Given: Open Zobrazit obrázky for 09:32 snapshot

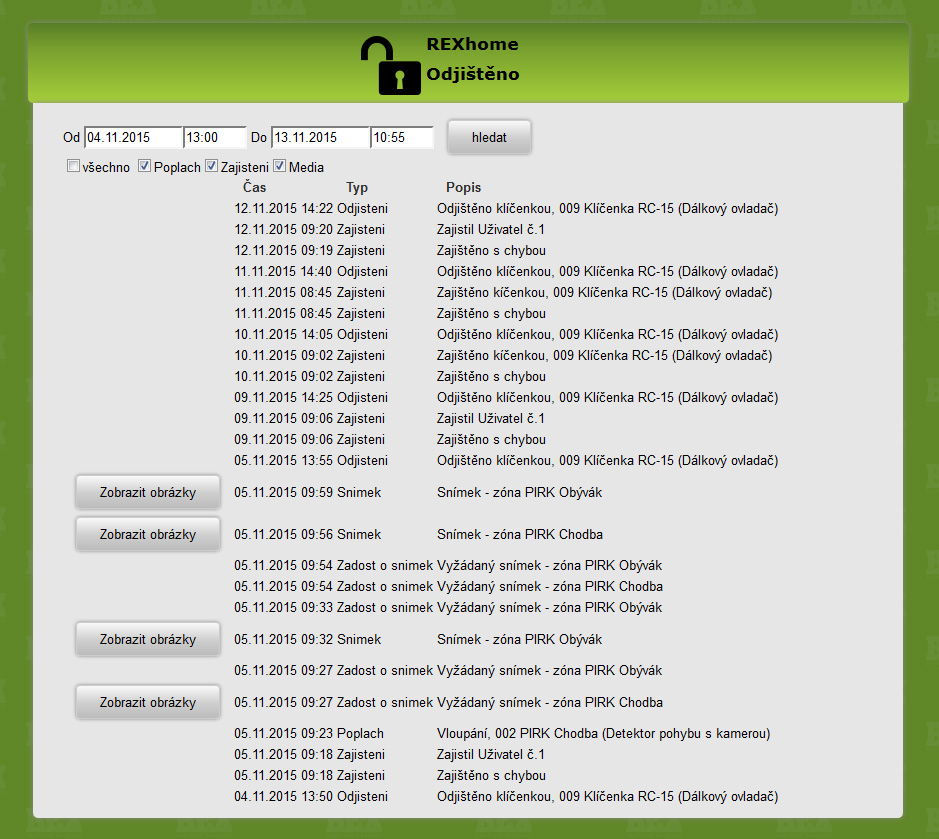Looking at the screenshot, I should click(x=148, y=639).
